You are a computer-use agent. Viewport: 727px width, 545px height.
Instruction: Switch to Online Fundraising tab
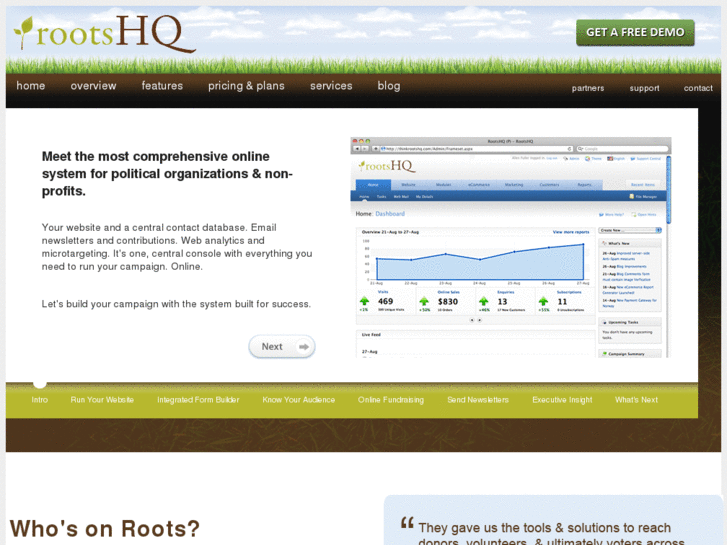pos(391,400)
